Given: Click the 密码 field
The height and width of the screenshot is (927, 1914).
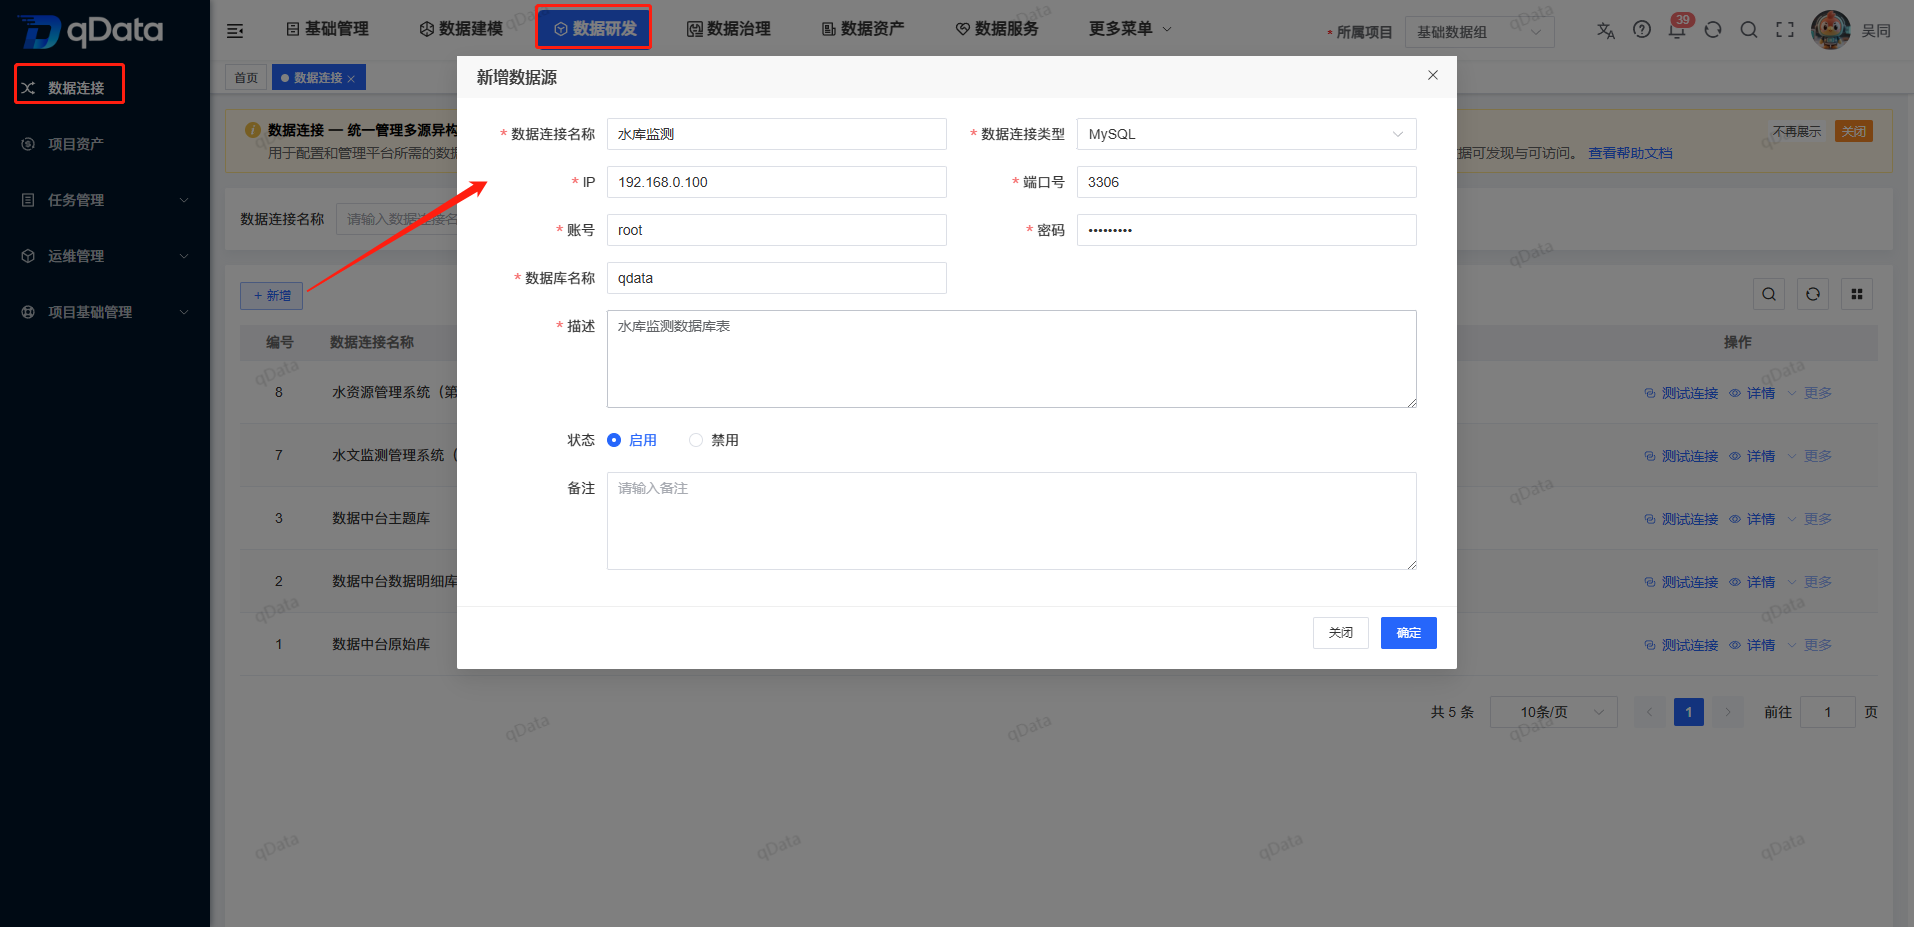Looking at the screenshot, I should (x=1246, y=230).
